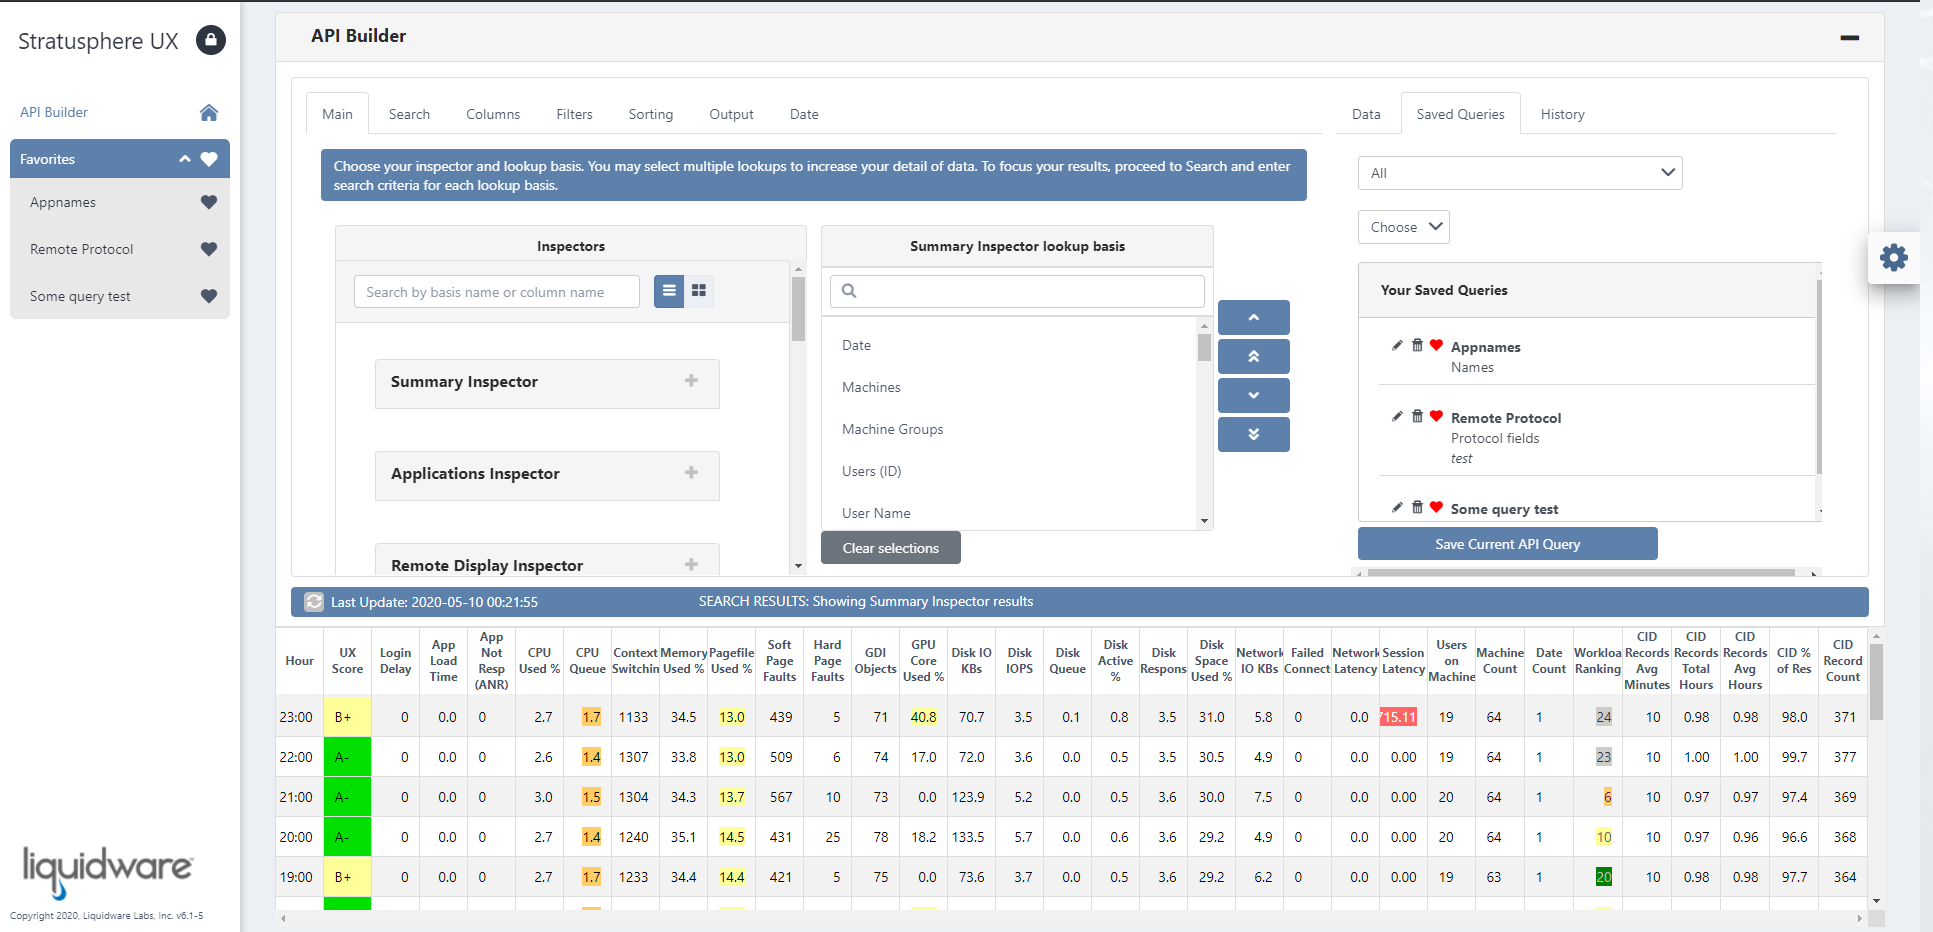Open the Filters tab
This screenshot has height=932, width=1933.
point(574,114)
